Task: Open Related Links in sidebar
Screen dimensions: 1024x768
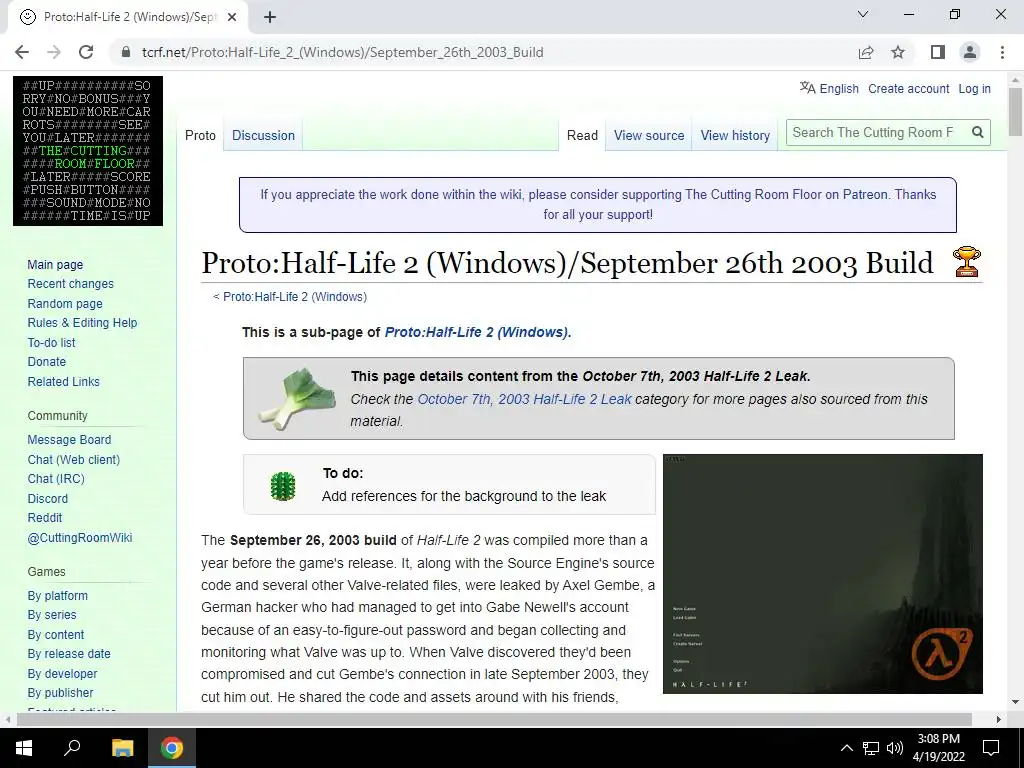Action: pyautogui.click(x=63, y=381)
